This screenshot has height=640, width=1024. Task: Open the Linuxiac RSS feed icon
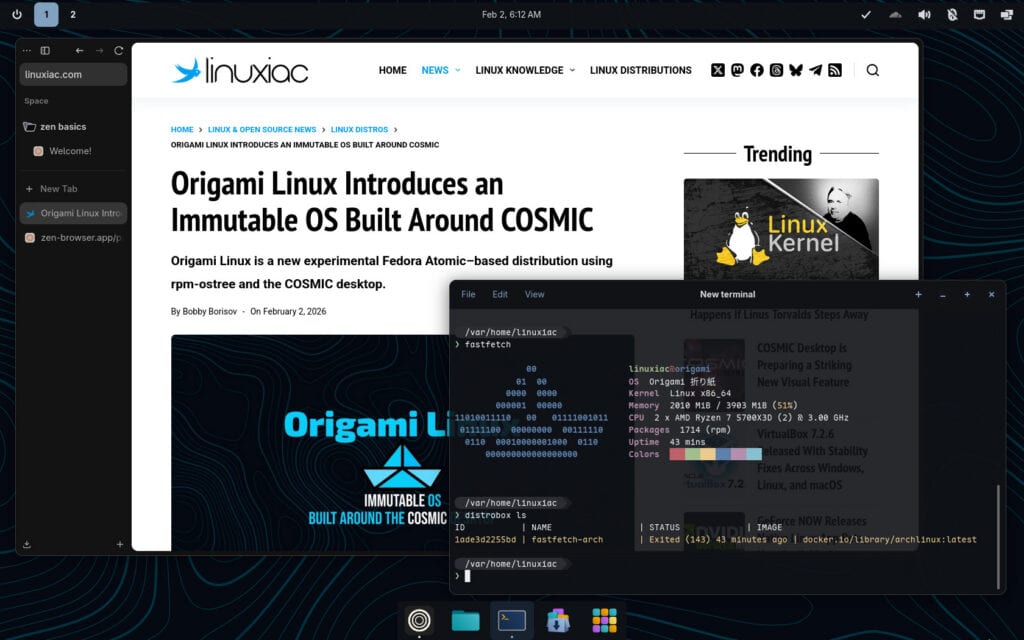coord(835,70)
